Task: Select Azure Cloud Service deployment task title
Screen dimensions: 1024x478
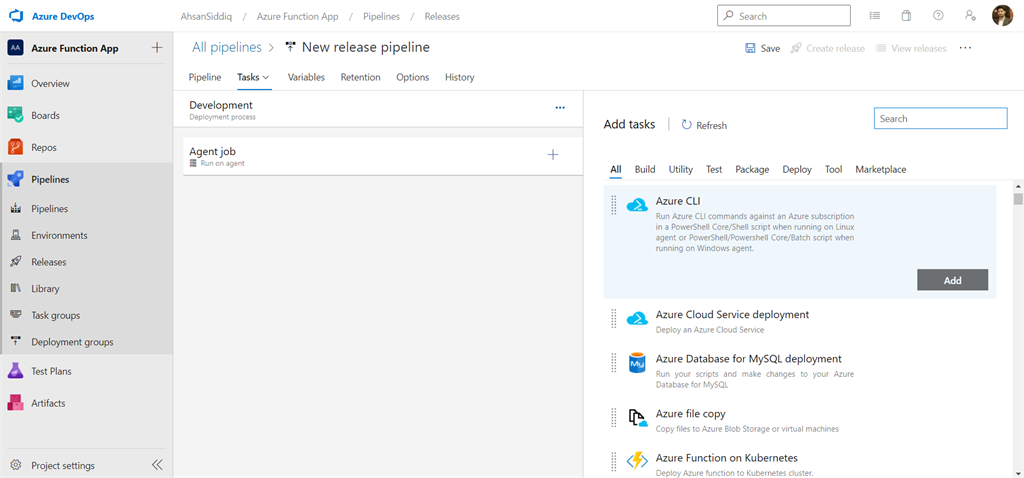Action: (732, 315)
